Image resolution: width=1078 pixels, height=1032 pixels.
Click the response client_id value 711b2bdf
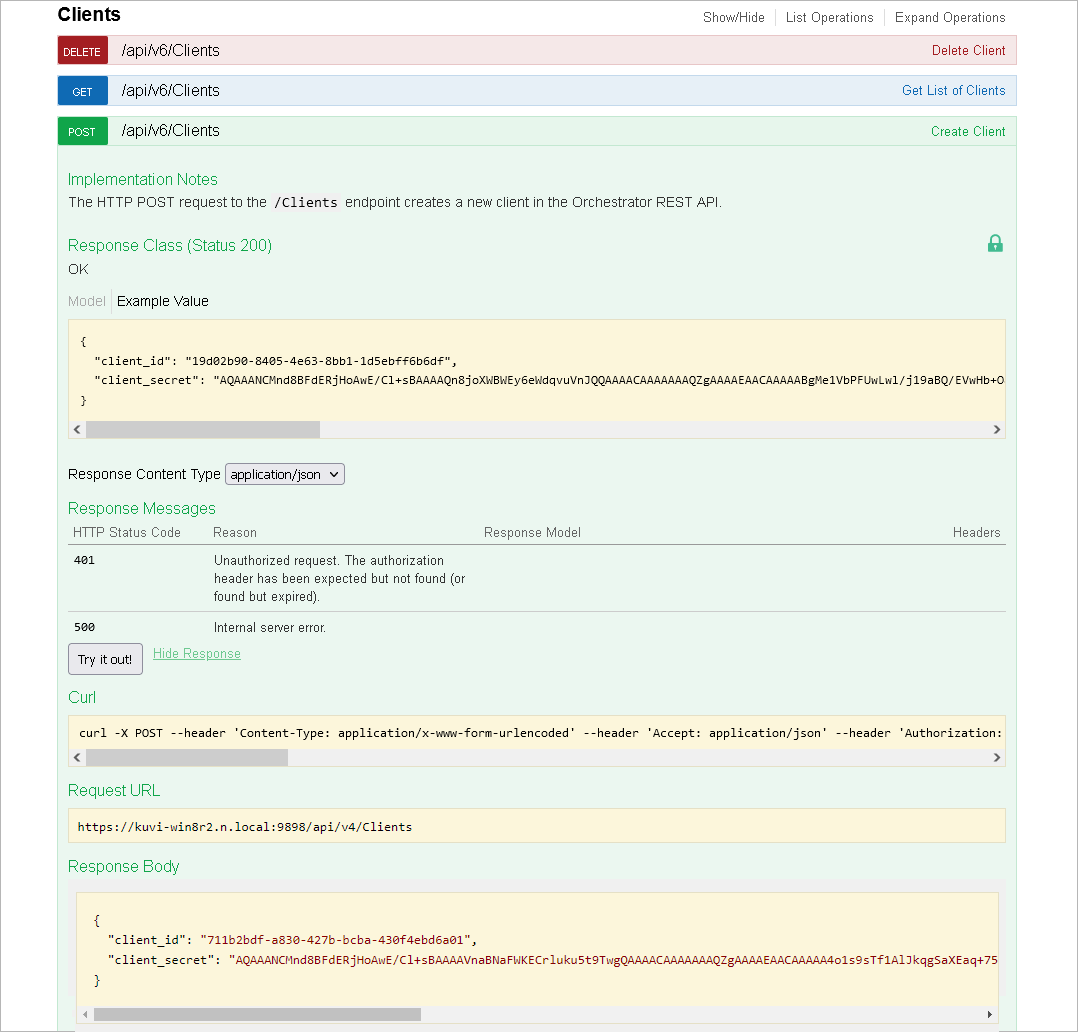(336, 940)
